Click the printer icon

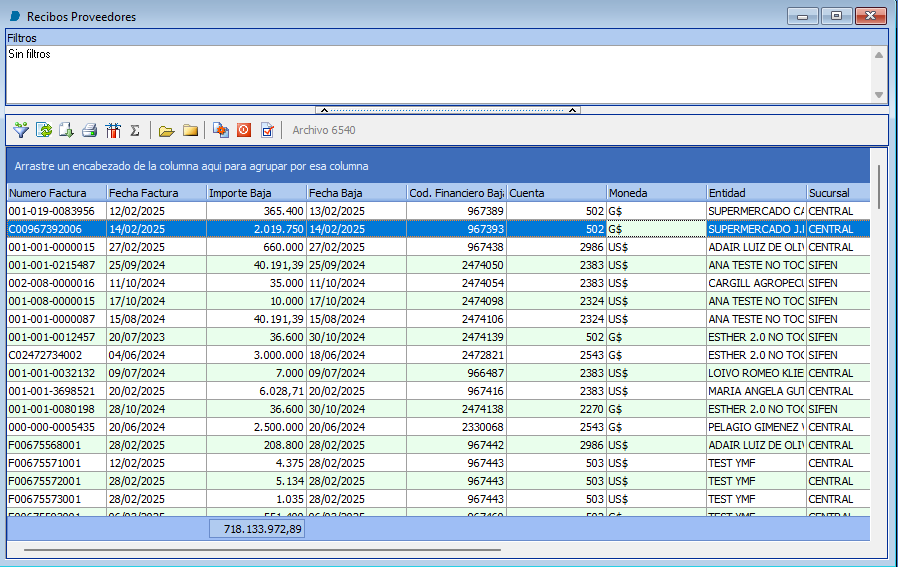[x=89, y=130]
